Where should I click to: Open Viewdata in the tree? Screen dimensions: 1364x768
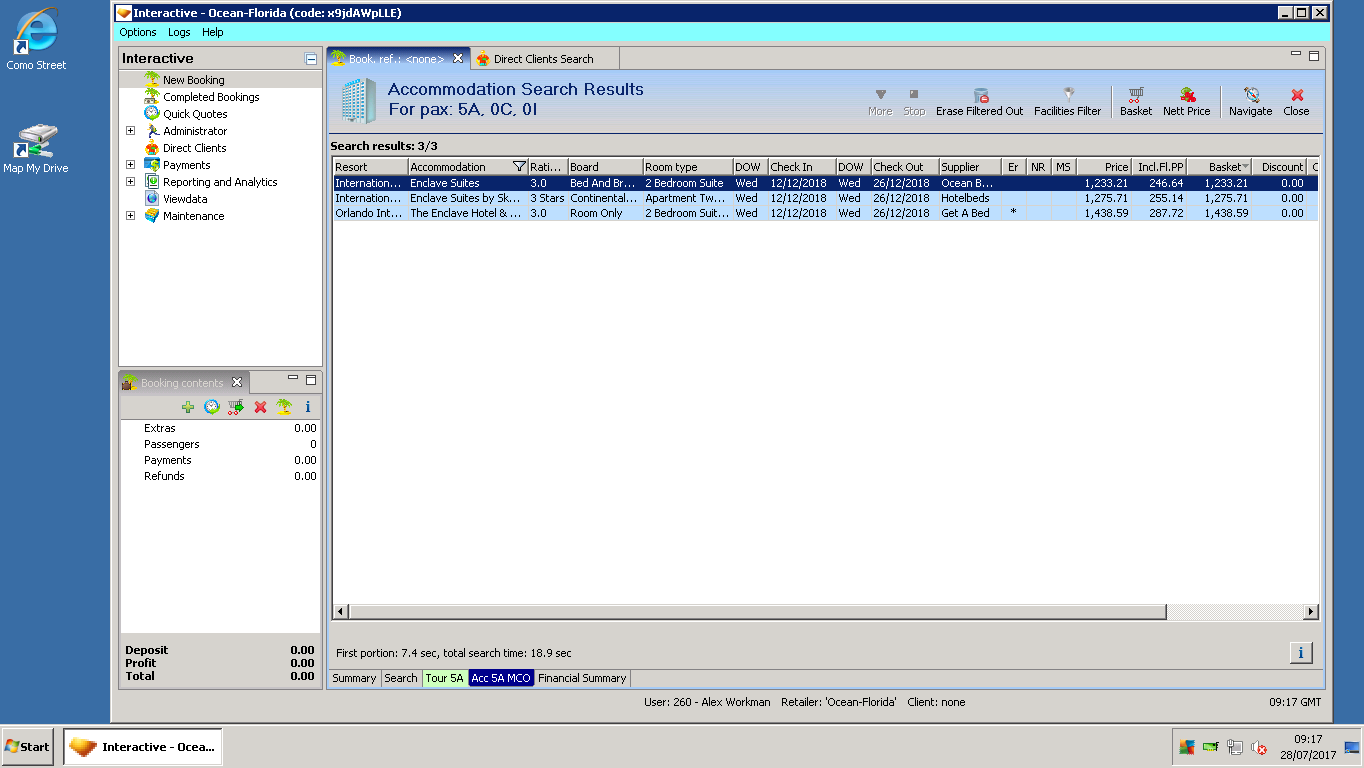185,199
